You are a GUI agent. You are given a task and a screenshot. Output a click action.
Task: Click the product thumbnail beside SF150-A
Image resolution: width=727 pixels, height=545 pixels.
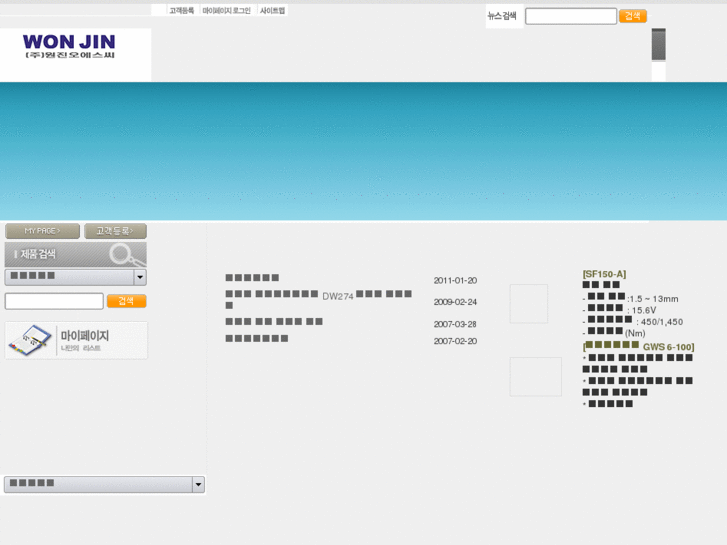point(529,304)
